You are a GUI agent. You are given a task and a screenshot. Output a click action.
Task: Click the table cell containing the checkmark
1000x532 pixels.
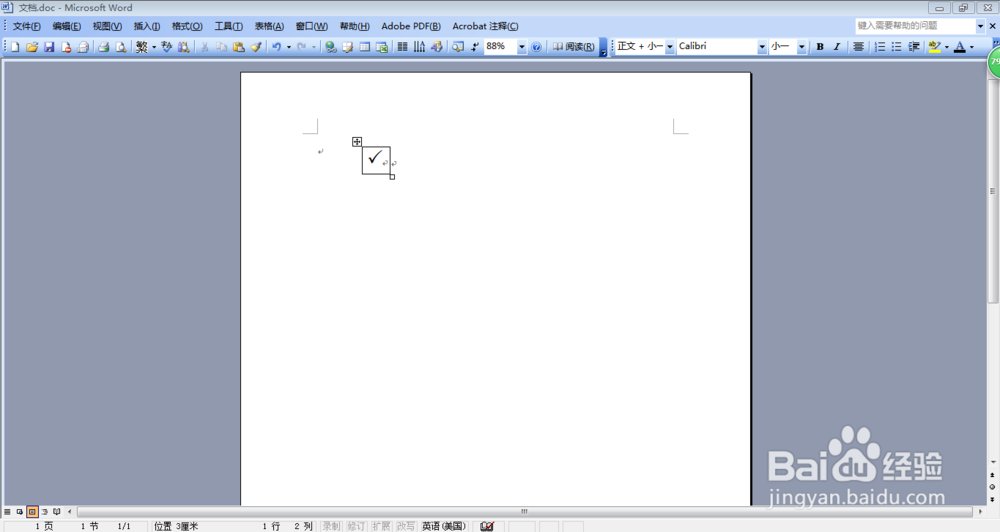[x=376, y=159]
